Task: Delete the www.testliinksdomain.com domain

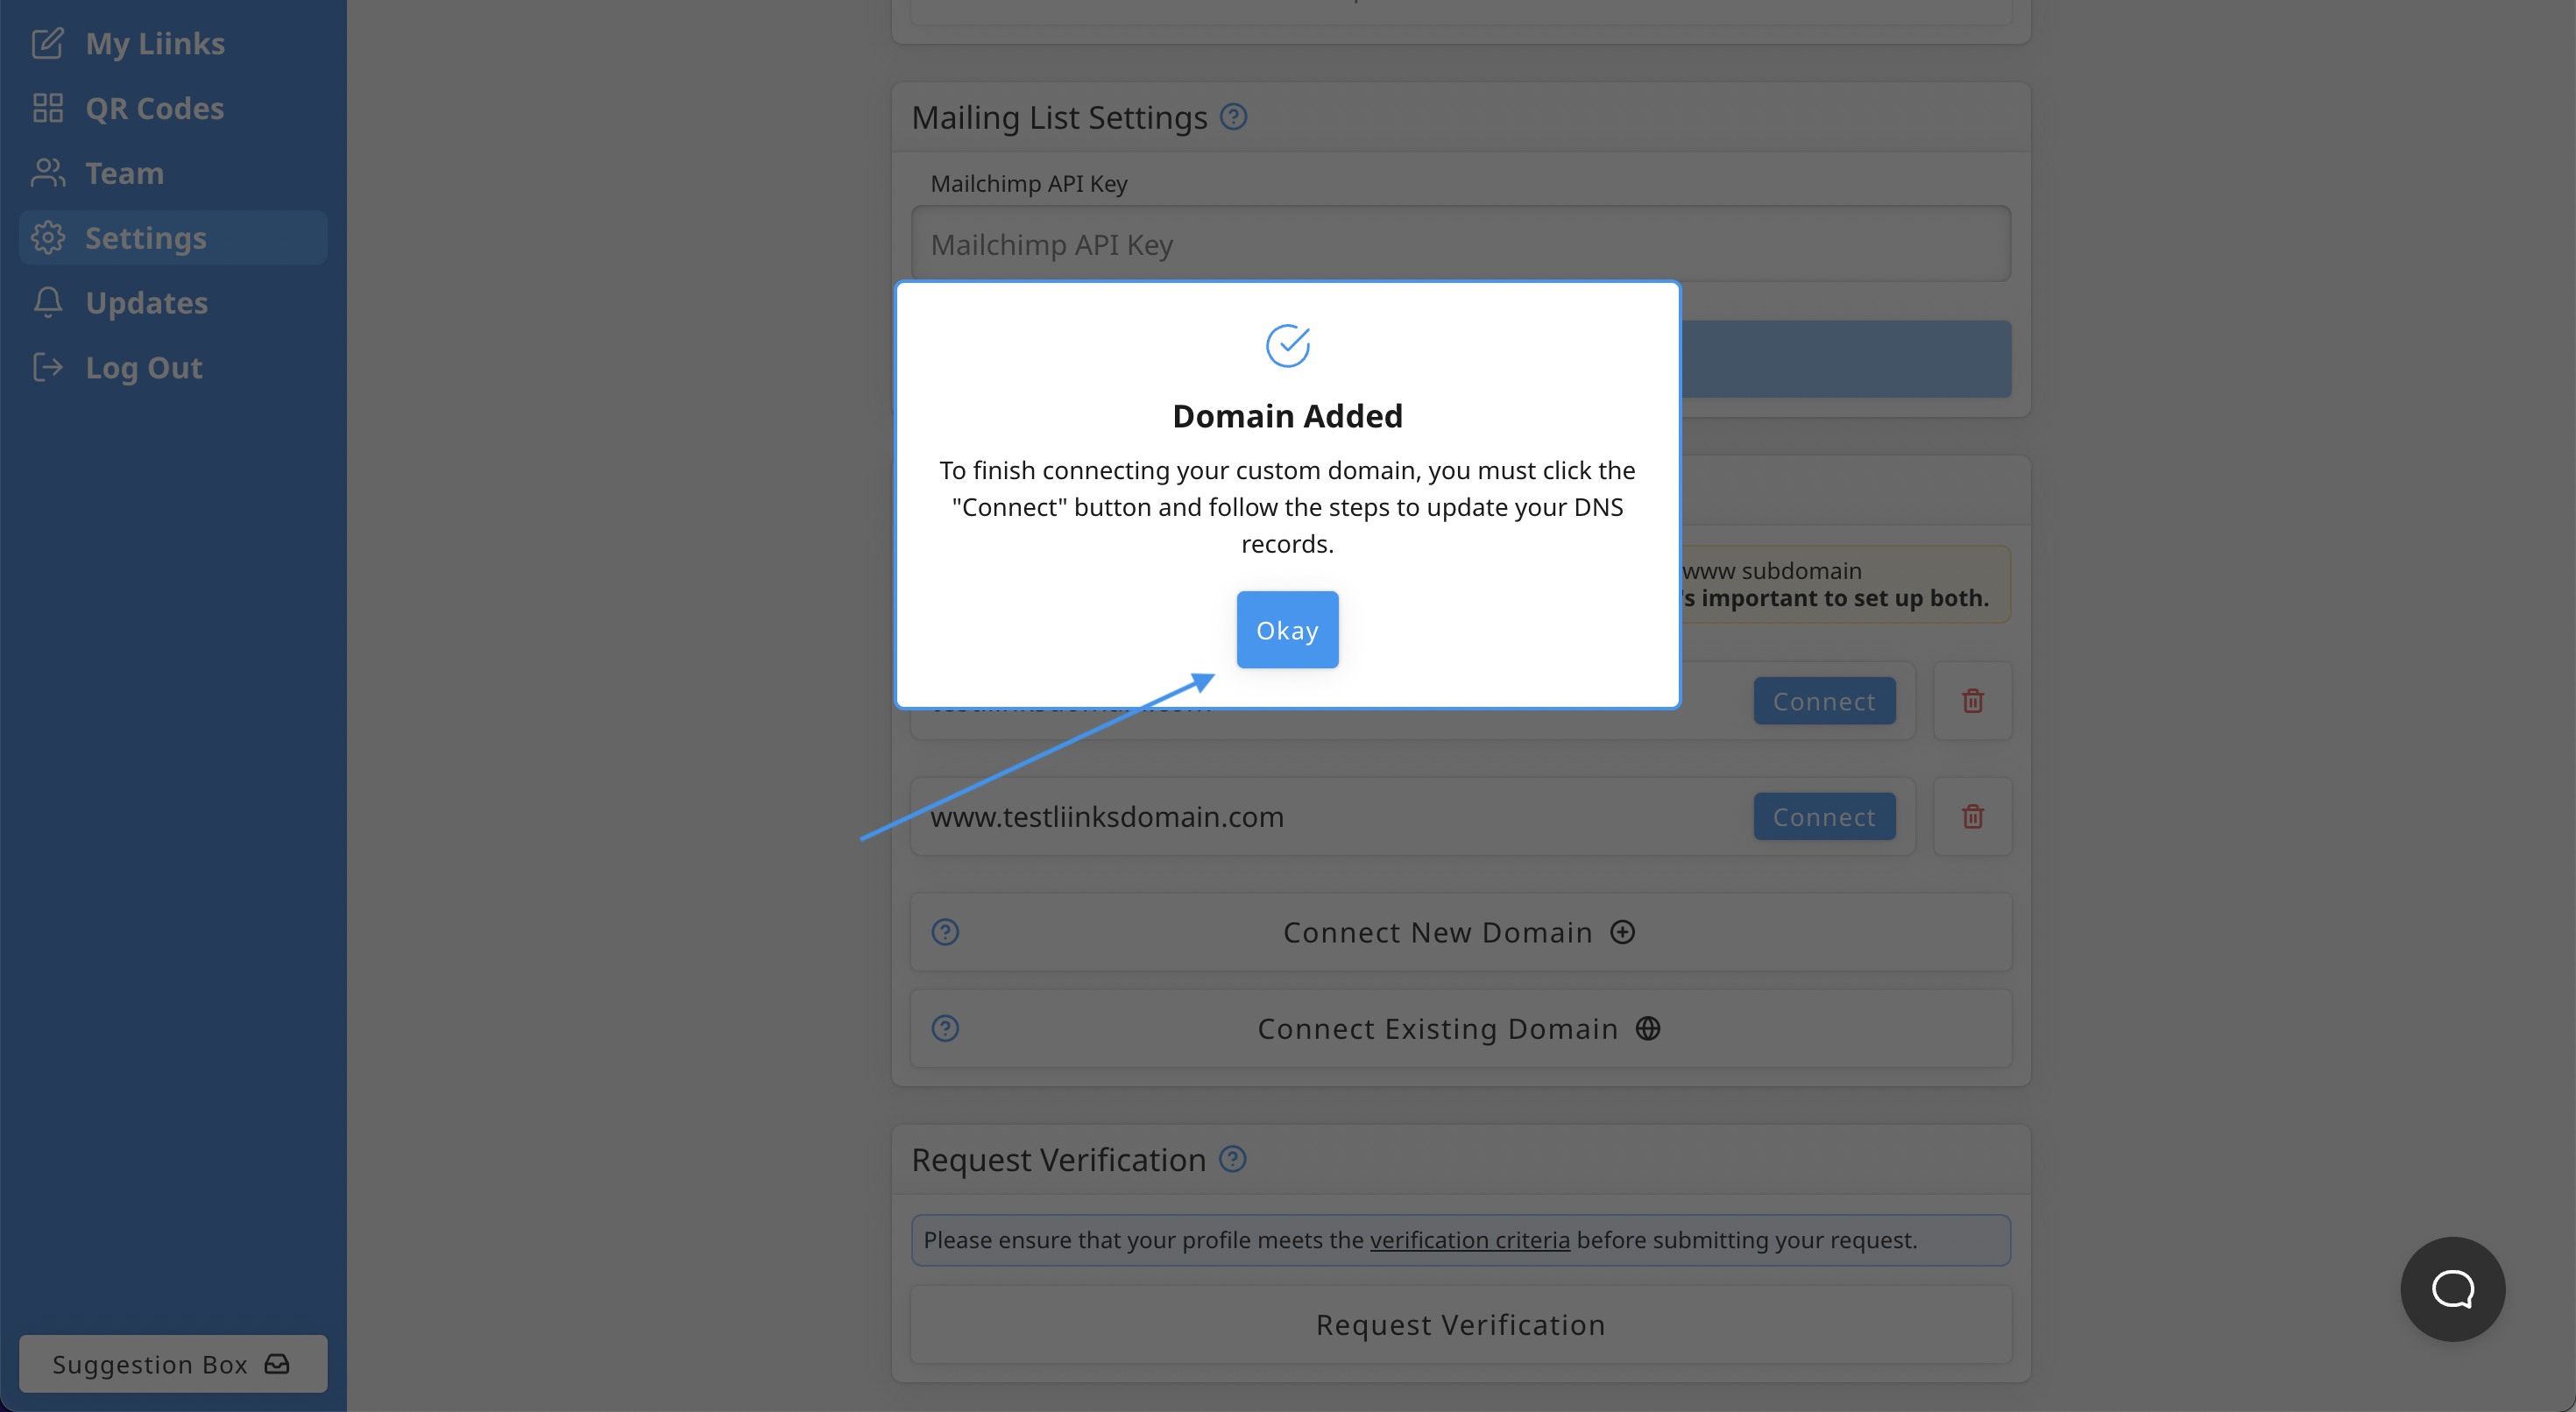Action: pyautogui.click(x=1972, y=816)
